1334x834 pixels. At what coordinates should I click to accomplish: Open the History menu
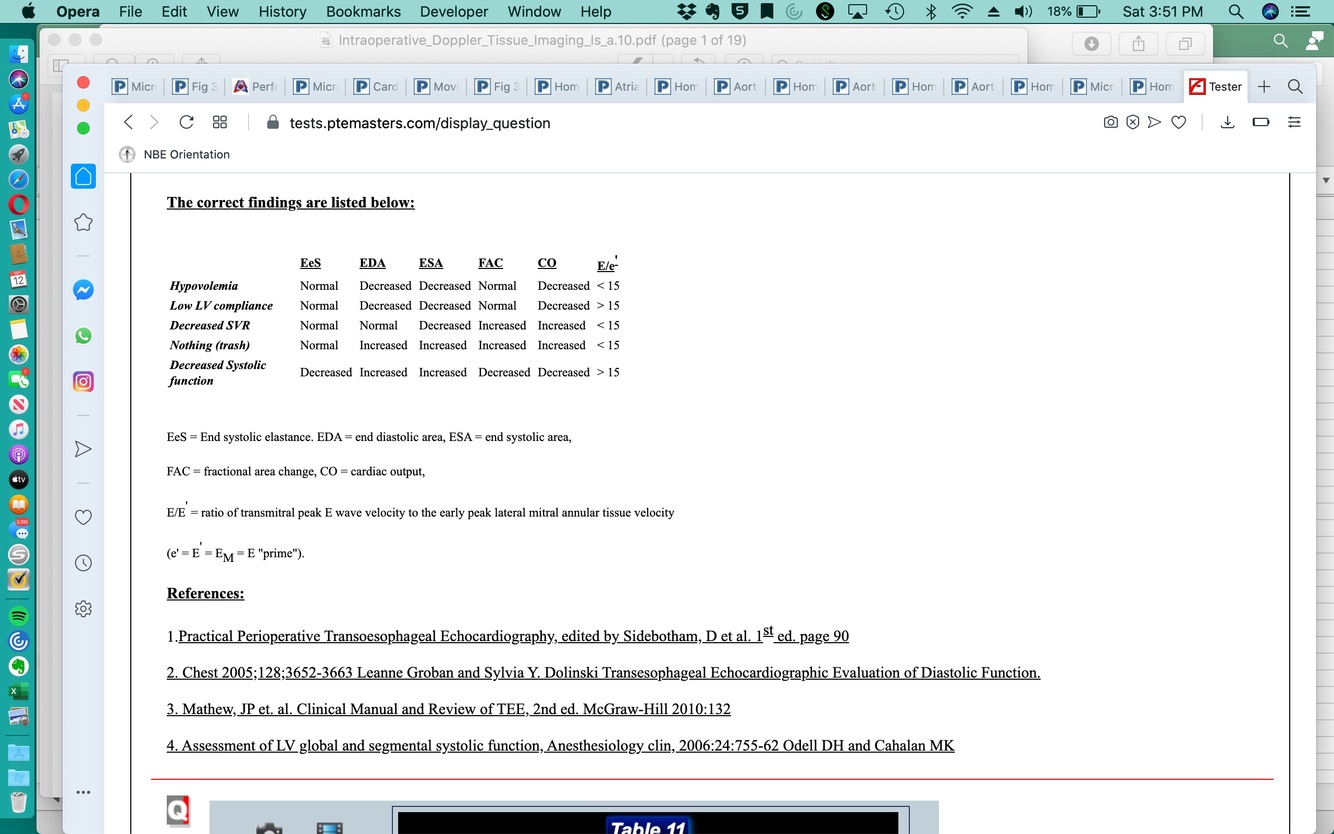[282, 11]
